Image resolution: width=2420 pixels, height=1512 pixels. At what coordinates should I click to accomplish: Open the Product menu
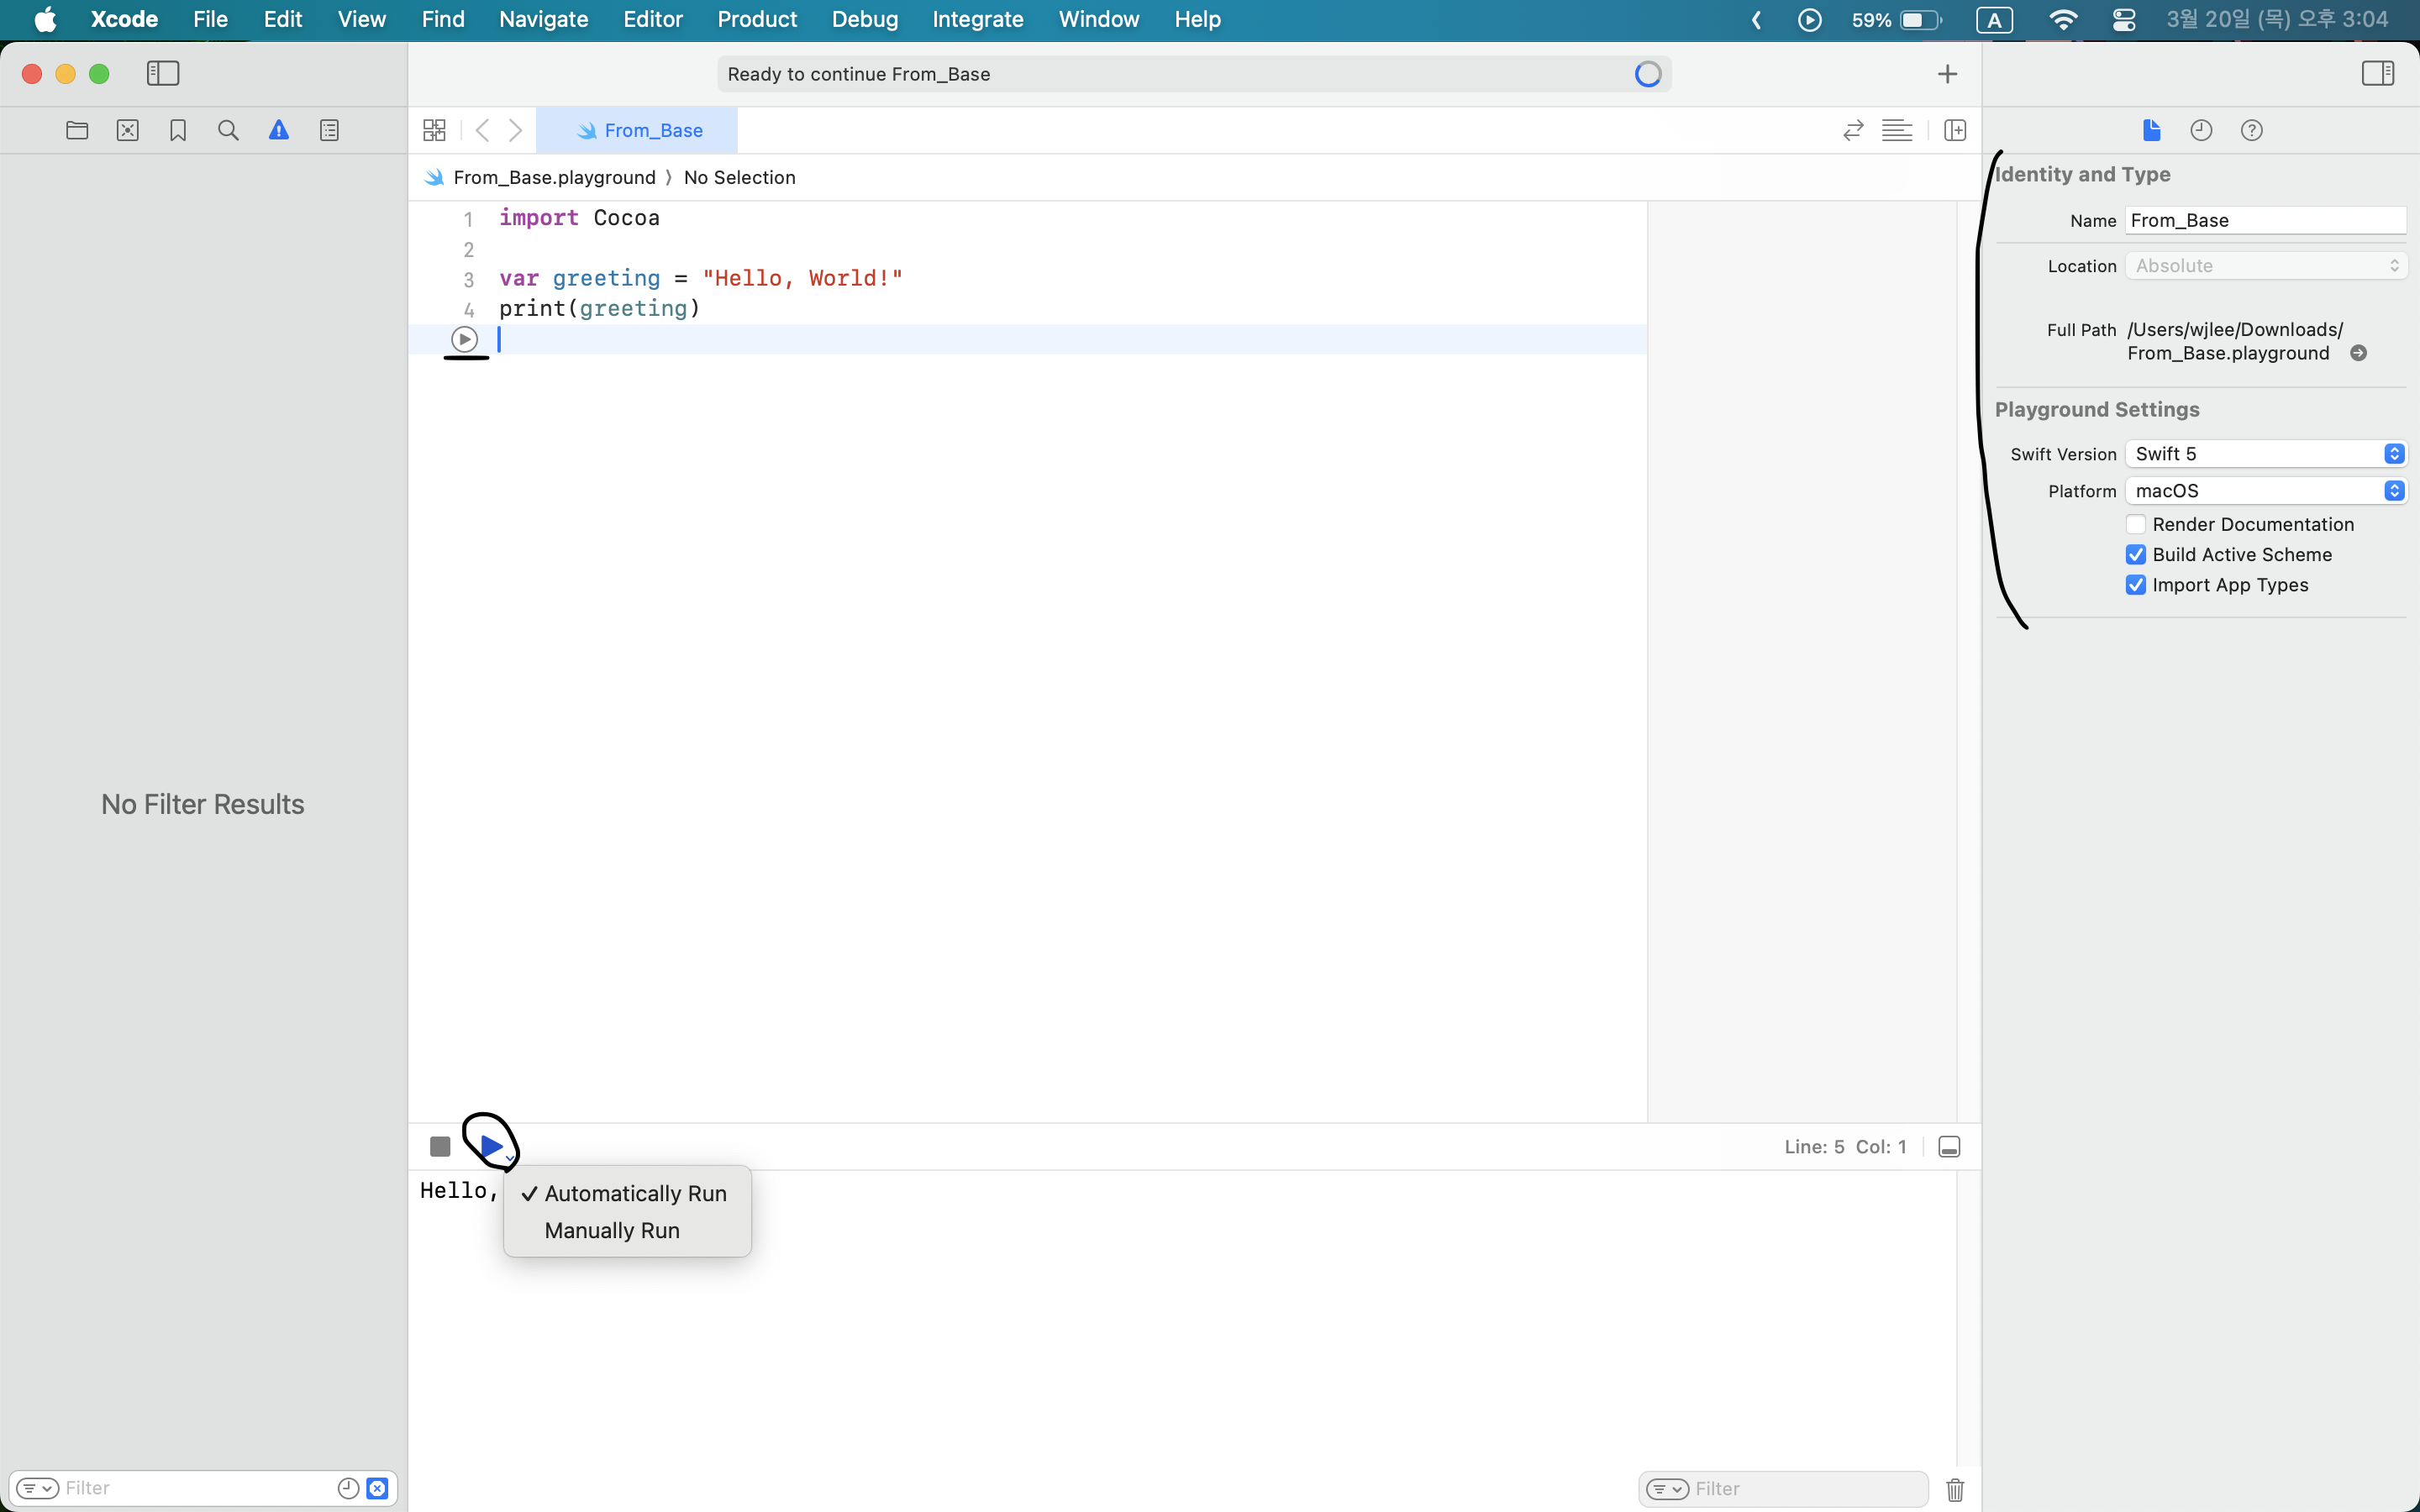pos(757,19)
